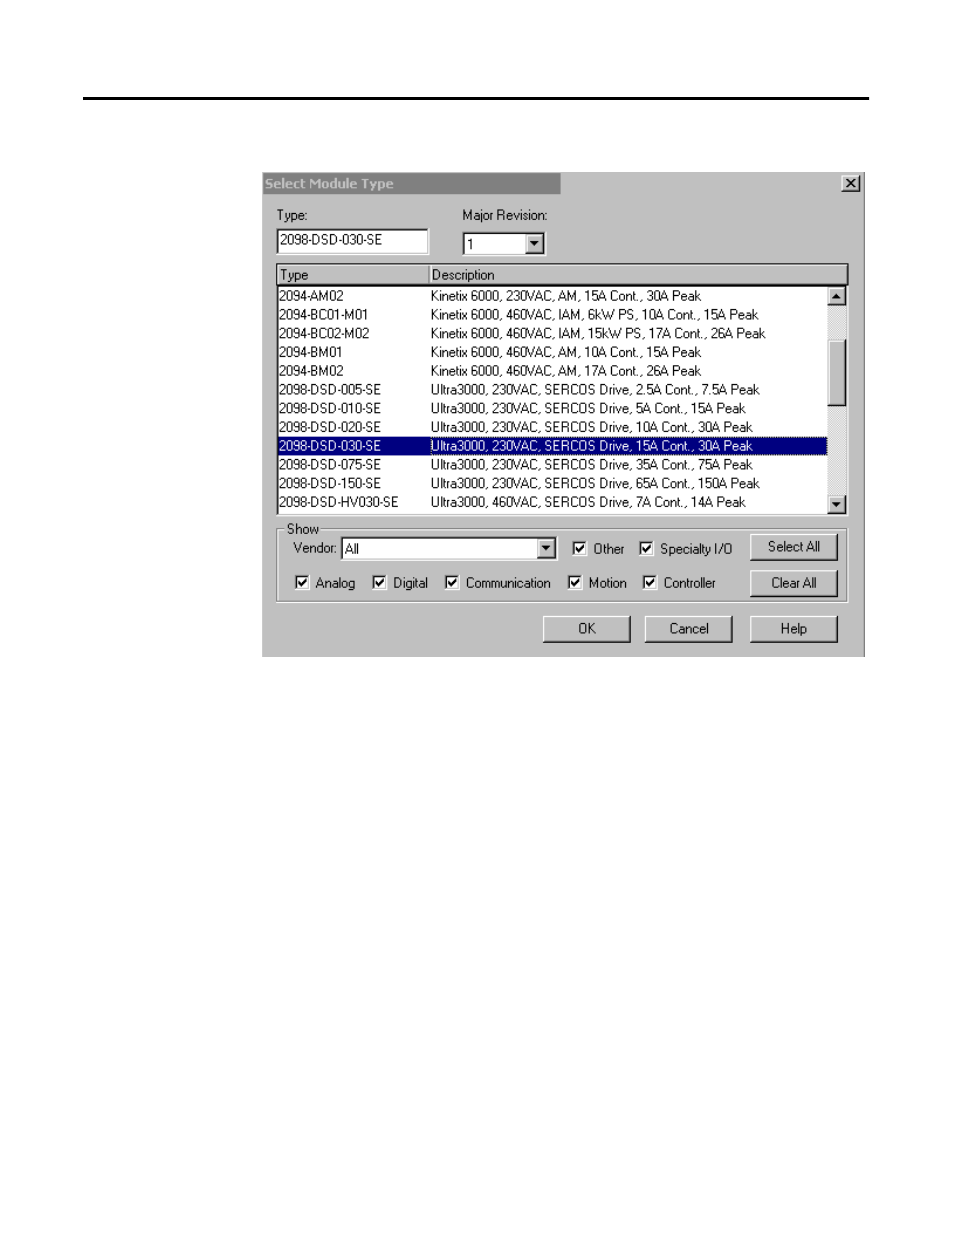Screen dimensions: 954x1235
Task: Toggle the Specialty I/O checkbox
Action: coord(646,548)
